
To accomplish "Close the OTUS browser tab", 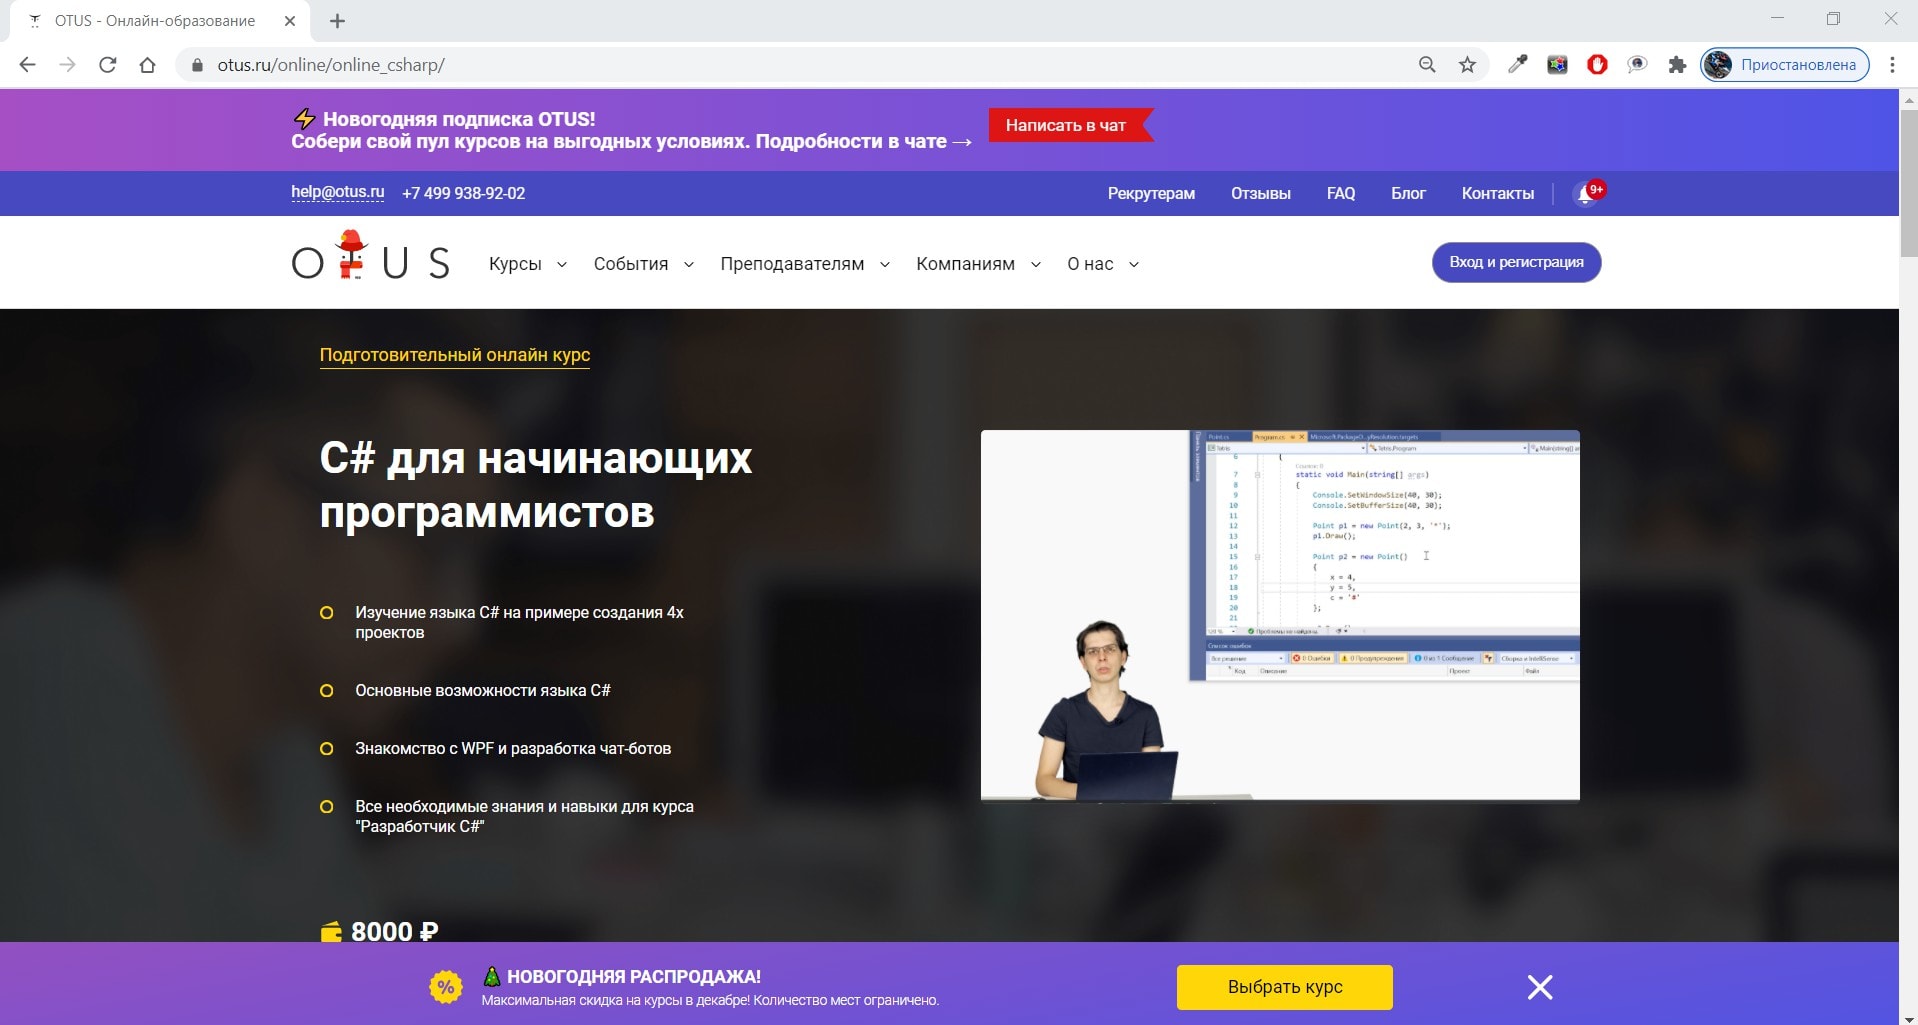I will [290, 21].
